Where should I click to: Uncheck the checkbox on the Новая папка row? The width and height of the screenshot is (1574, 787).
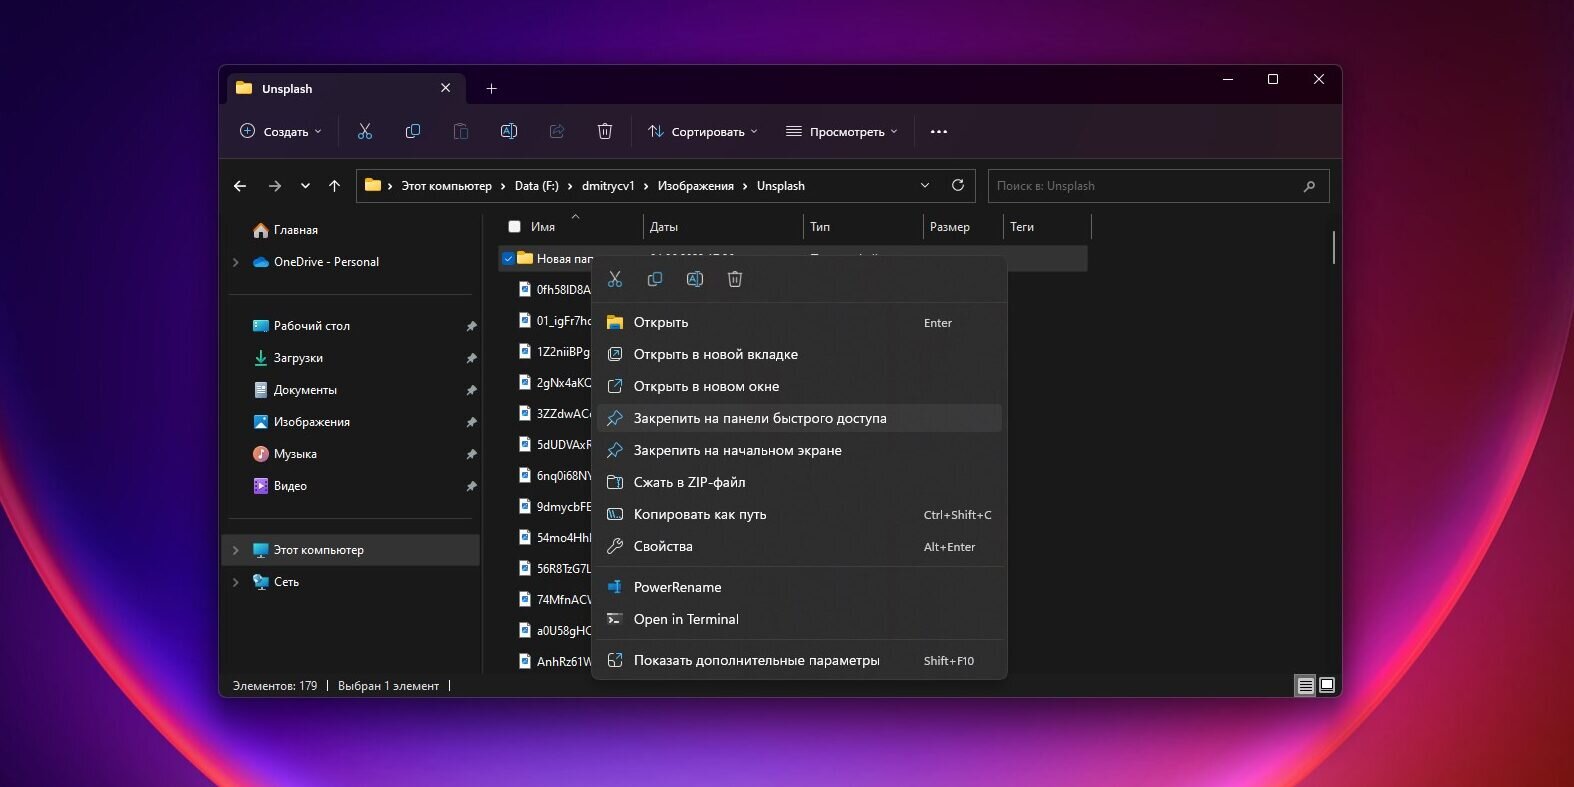508,258
